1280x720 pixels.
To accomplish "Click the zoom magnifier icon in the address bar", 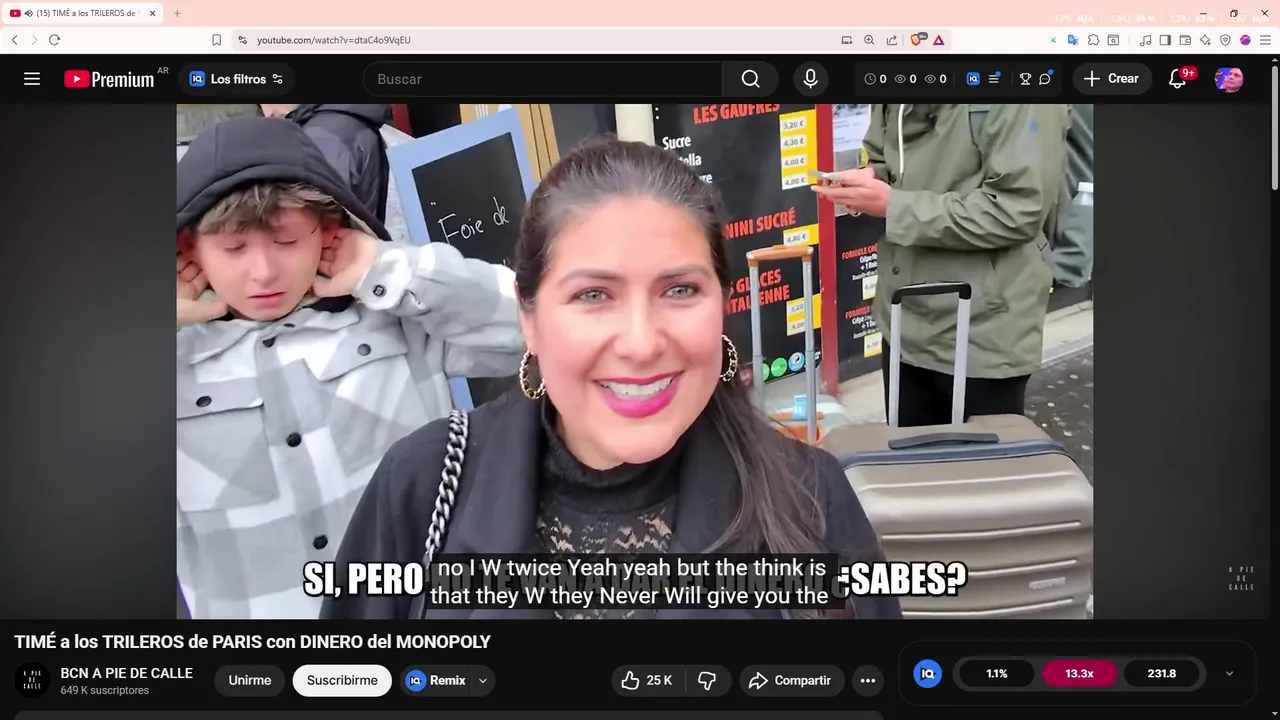I will click(x=869, y=40).
